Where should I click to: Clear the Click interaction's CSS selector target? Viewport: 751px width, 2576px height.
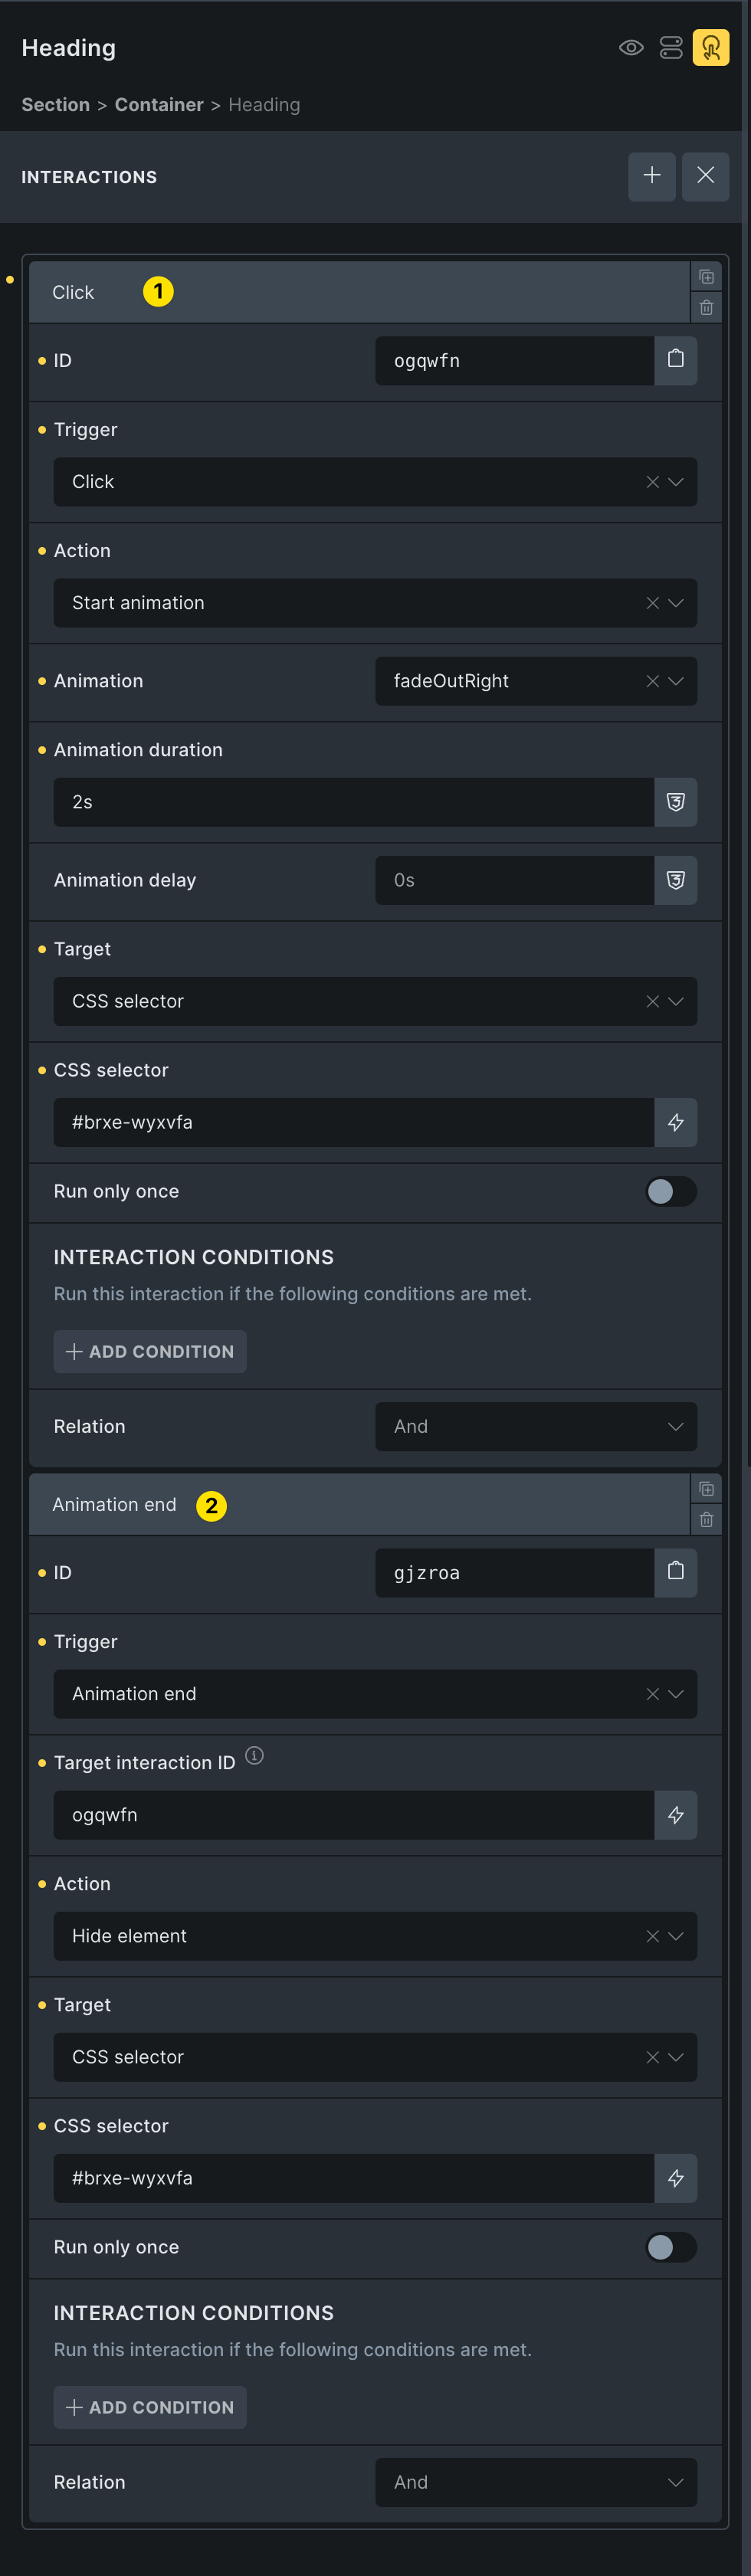pos(652,1001)
